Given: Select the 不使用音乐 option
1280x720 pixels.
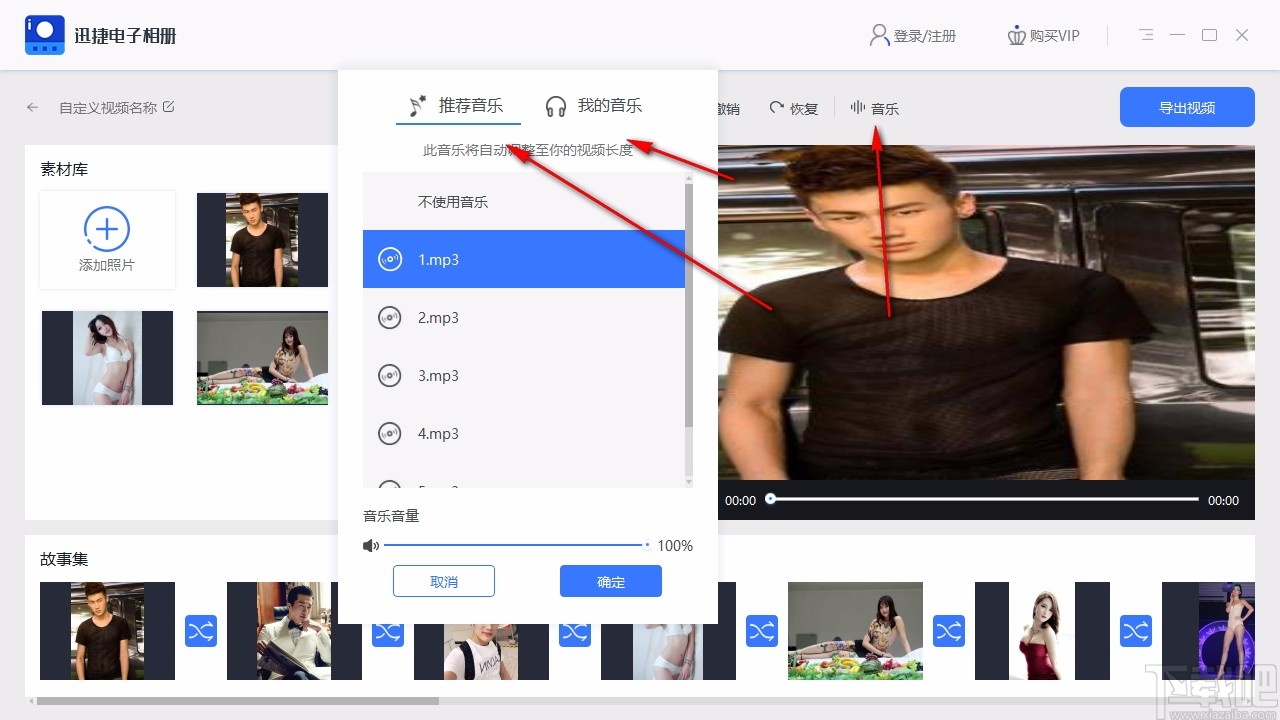Looking at the screenshot, I should [x=523, y=202].
